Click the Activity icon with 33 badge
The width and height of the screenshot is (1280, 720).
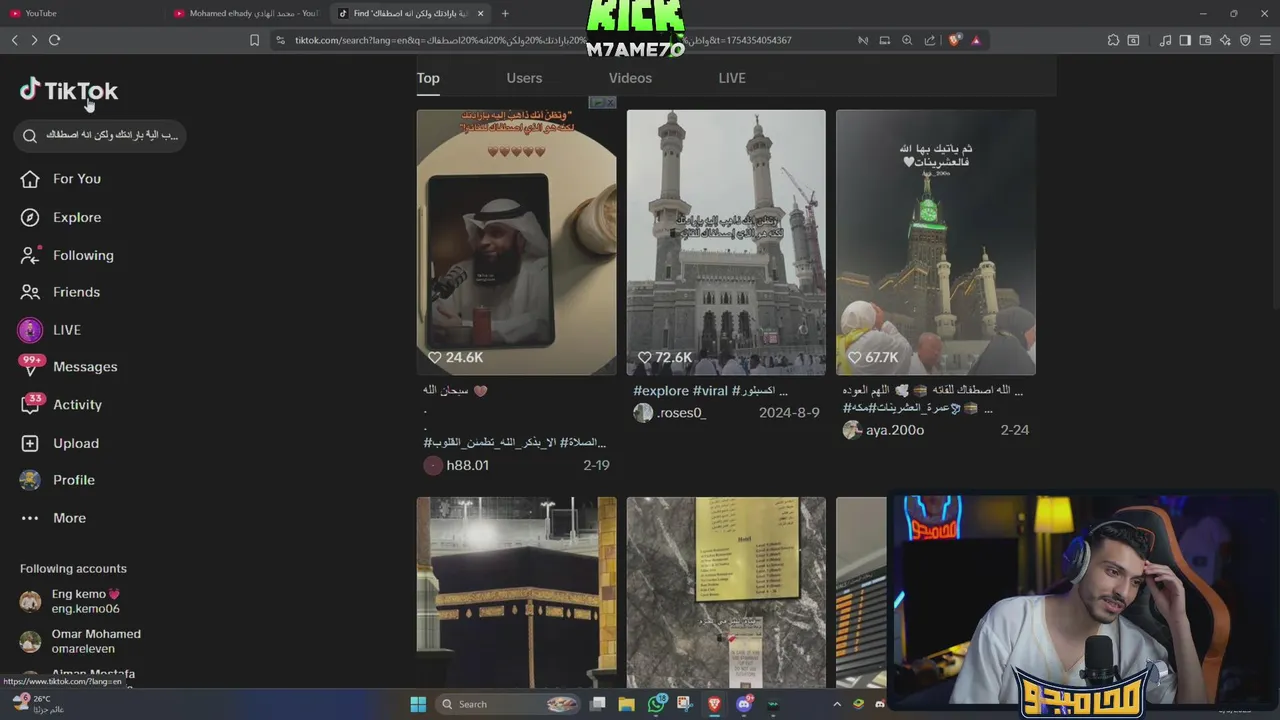tap(32, 404)
